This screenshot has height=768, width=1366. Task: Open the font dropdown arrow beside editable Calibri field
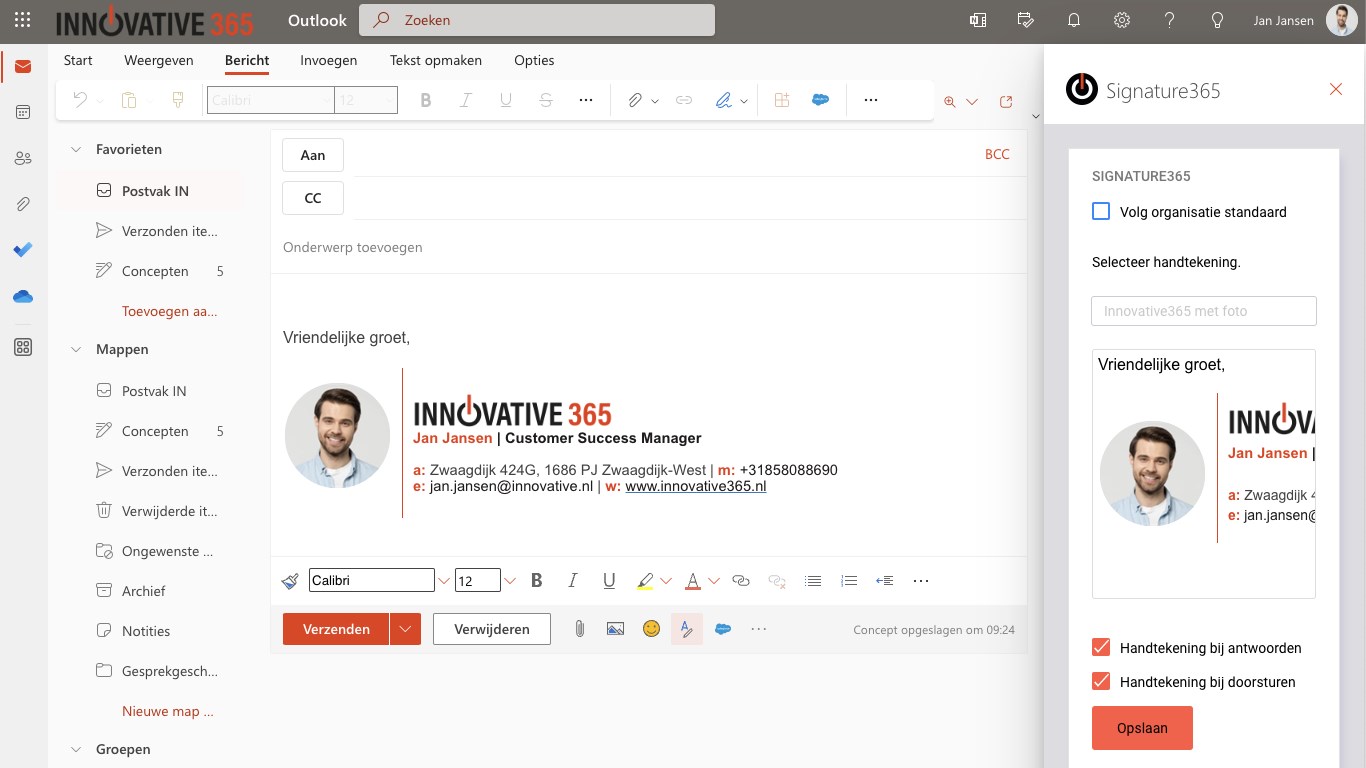(x=443, y=581)
